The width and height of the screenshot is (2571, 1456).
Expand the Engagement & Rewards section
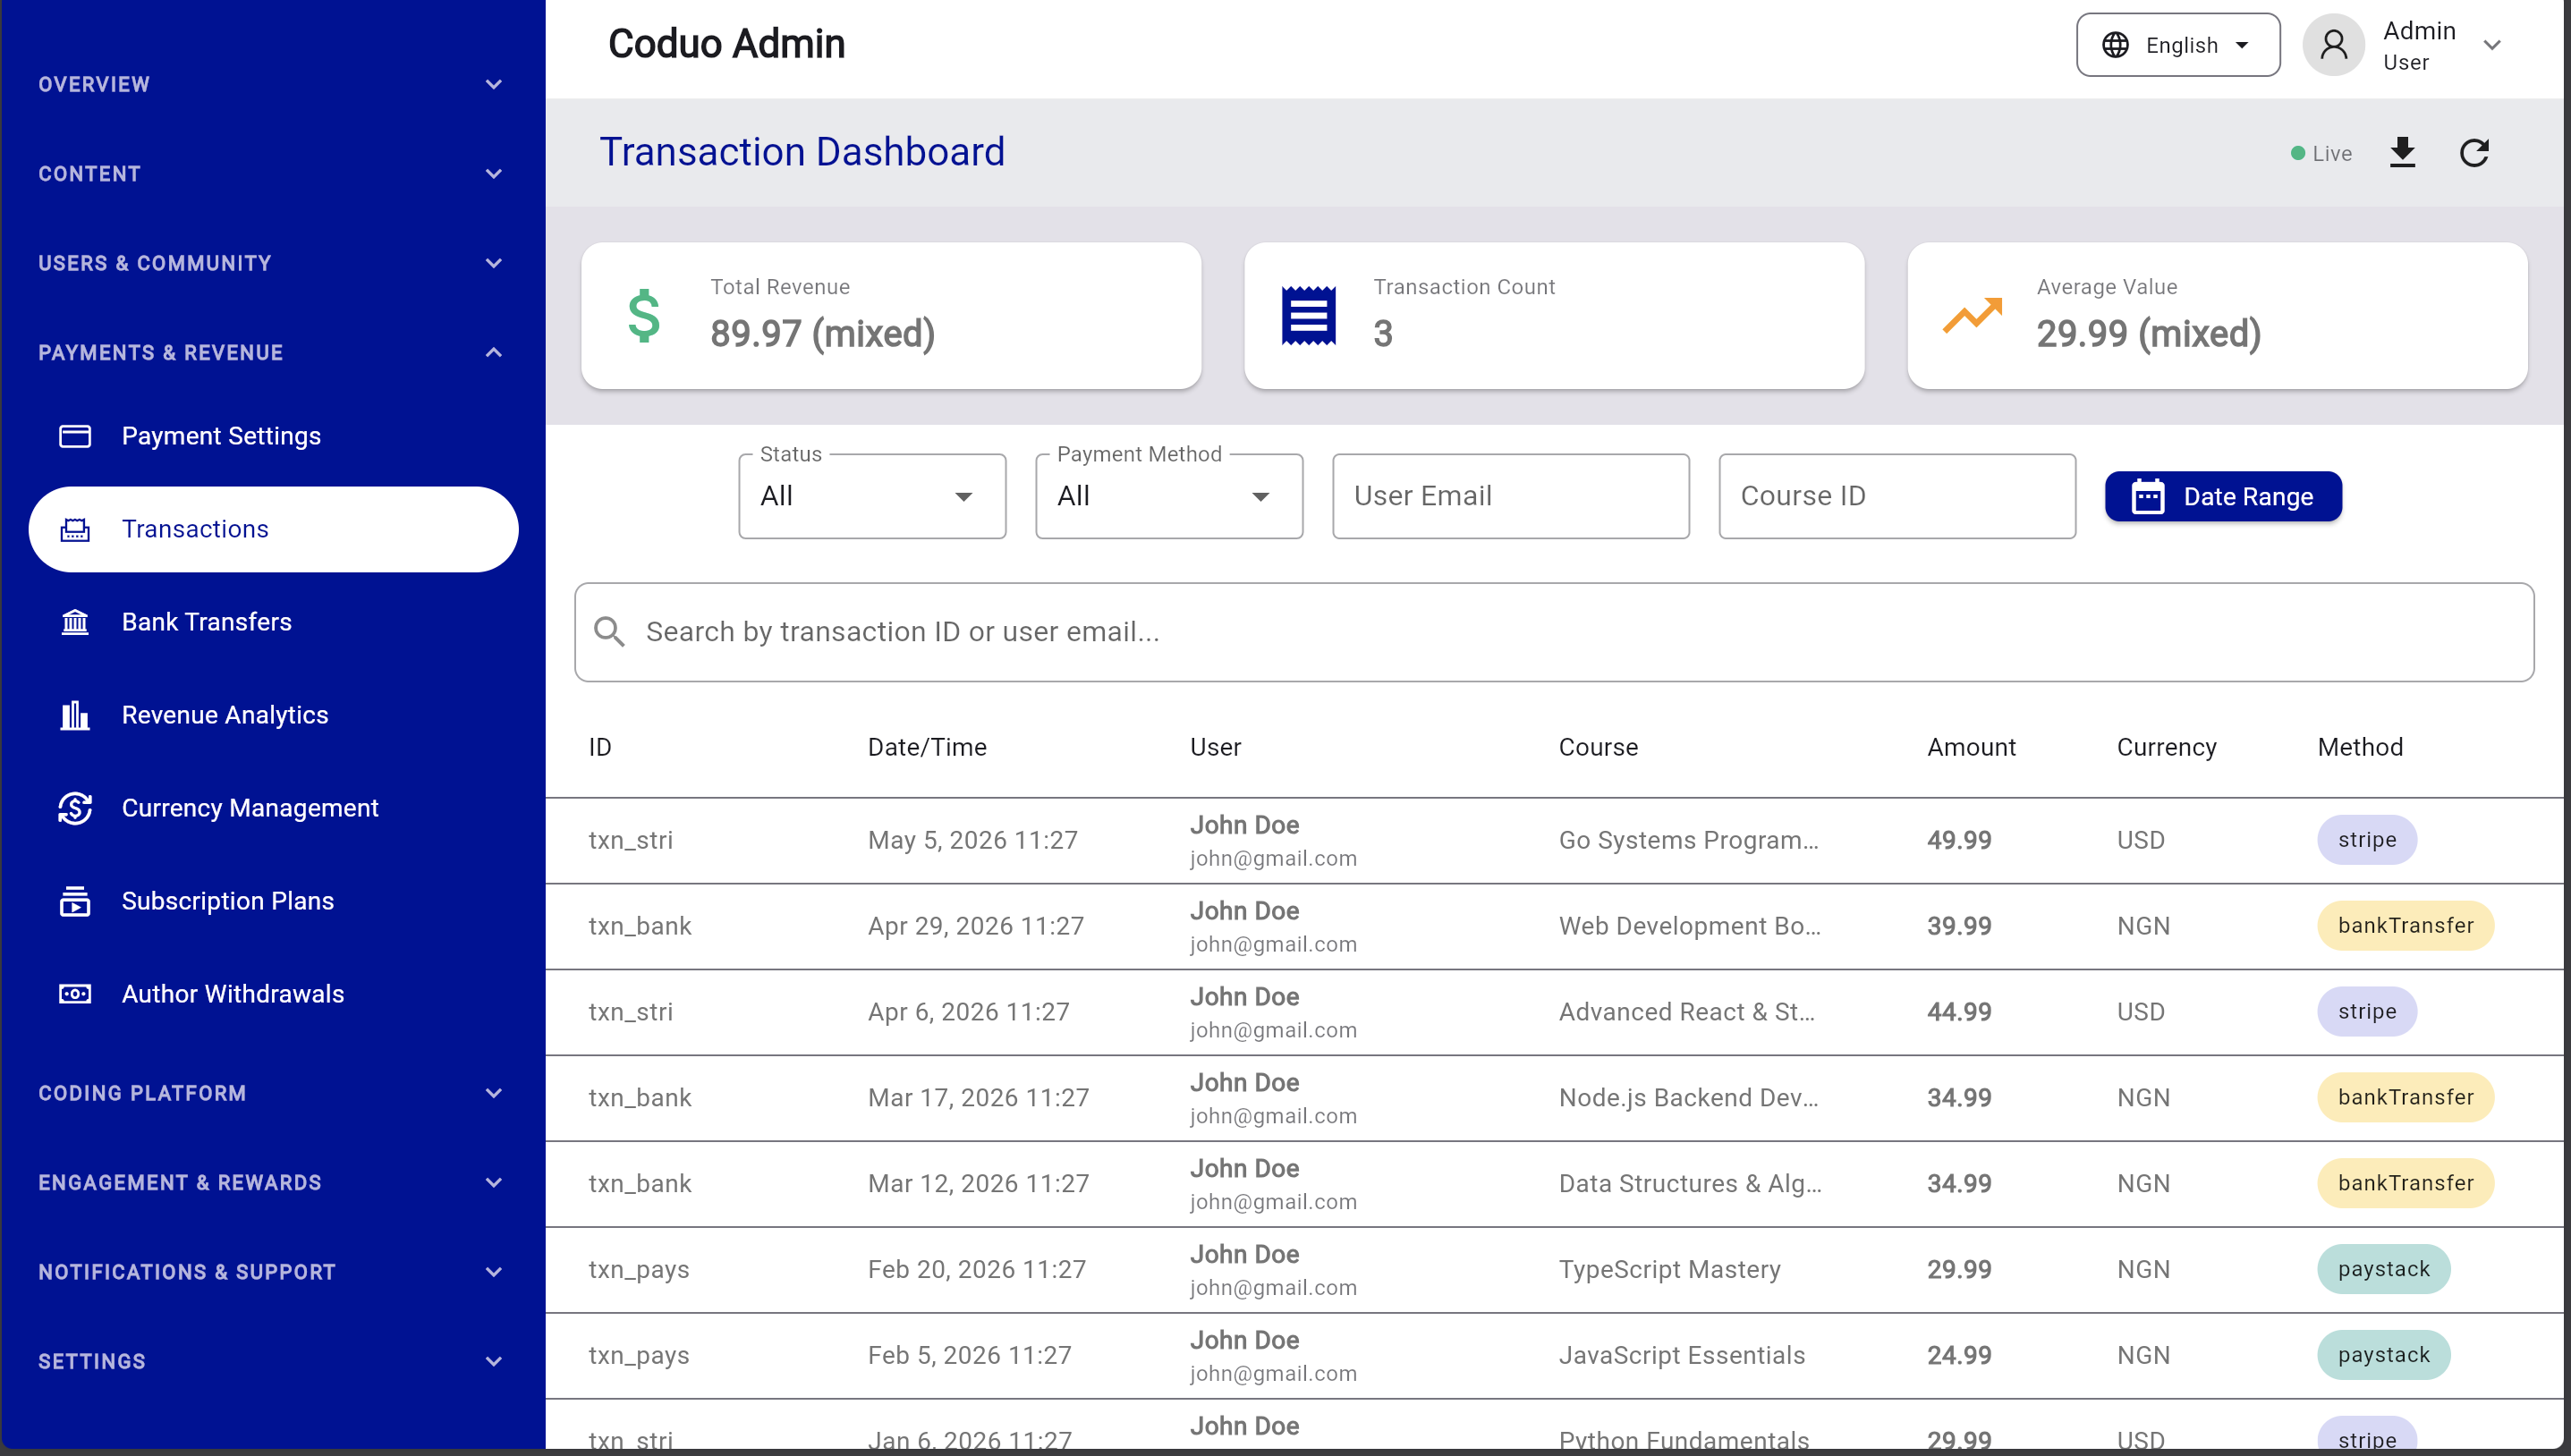(272, 1183)
